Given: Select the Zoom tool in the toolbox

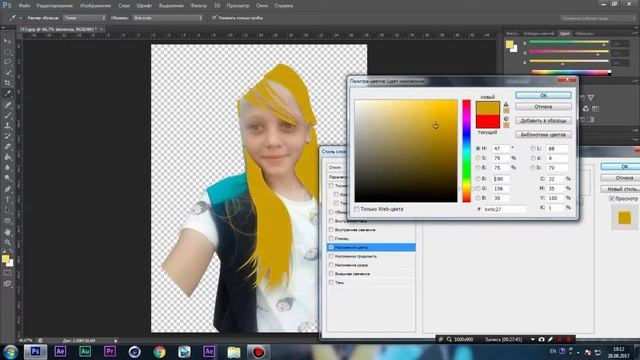Looking at the screenshot, I should point(7,242).
